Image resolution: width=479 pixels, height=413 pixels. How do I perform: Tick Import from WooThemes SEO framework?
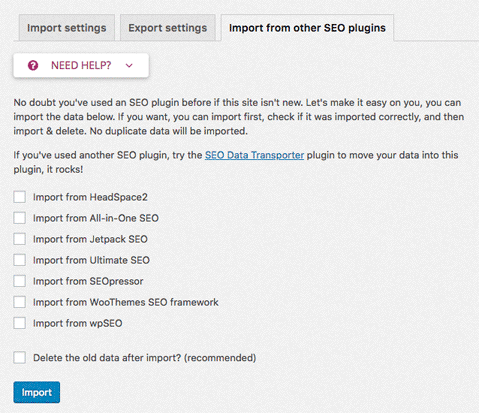point(20,302)
